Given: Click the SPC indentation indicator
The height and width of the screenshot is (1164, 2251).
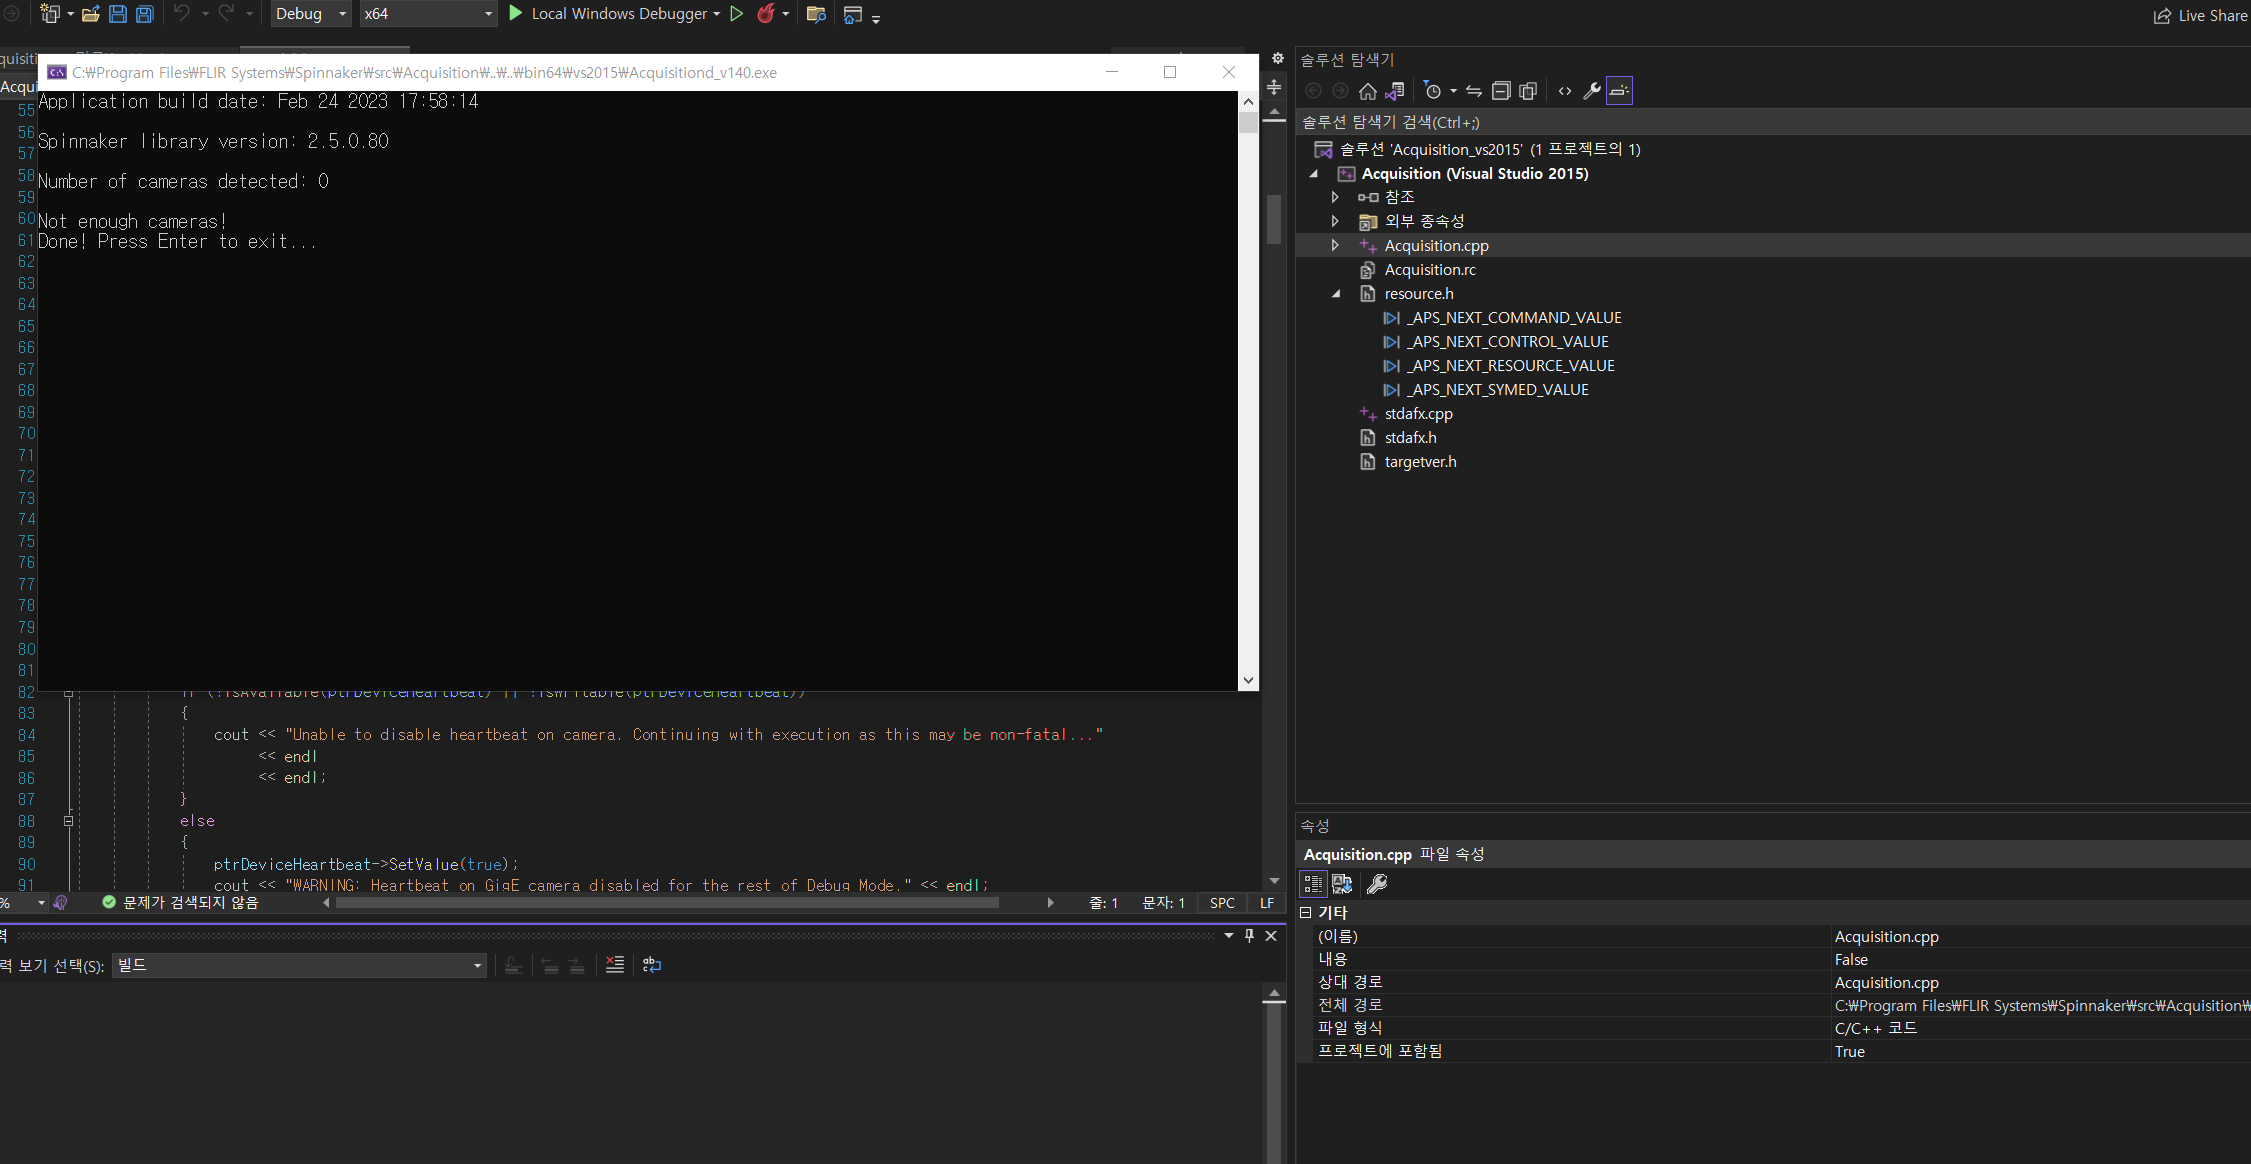Looking at the screenshot, I should pyautogui.click(x=1222, y=903).
